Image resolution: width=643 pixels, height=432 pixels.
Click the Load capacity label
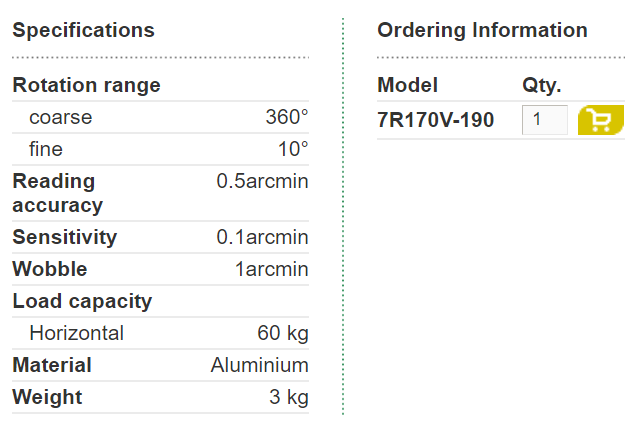tap(82, 301)
